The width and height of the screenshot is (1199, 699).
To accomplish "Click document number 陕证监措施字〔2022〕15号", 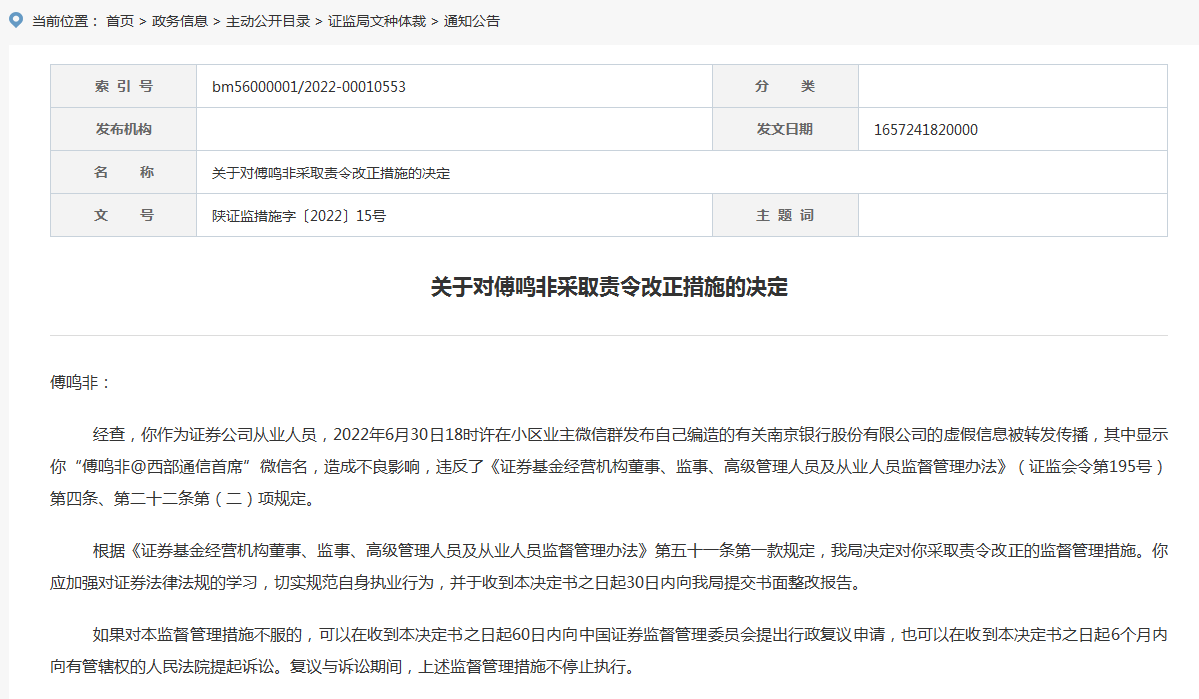I will pos(299,216).
